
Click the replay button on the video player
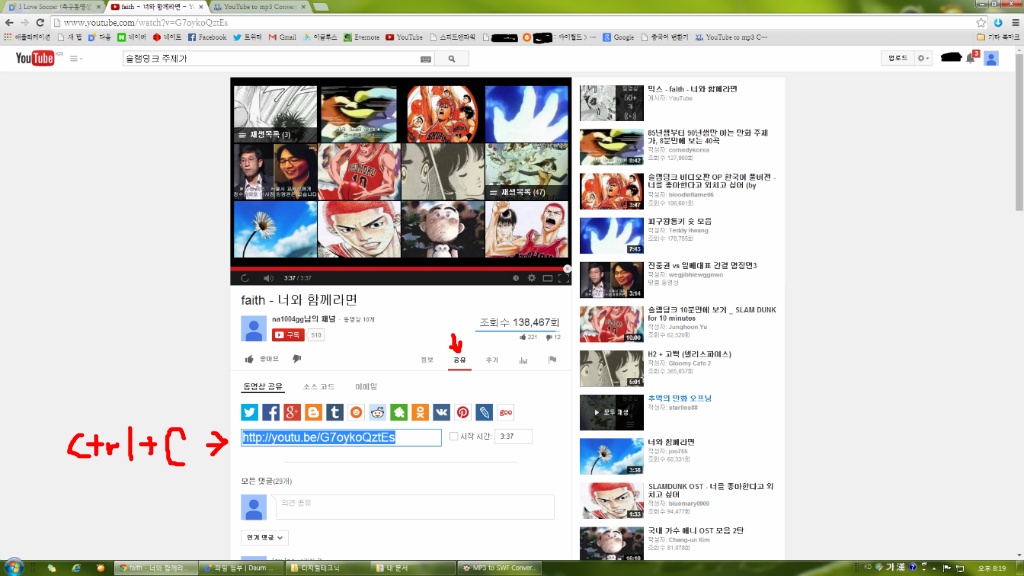tap(245, 278)
